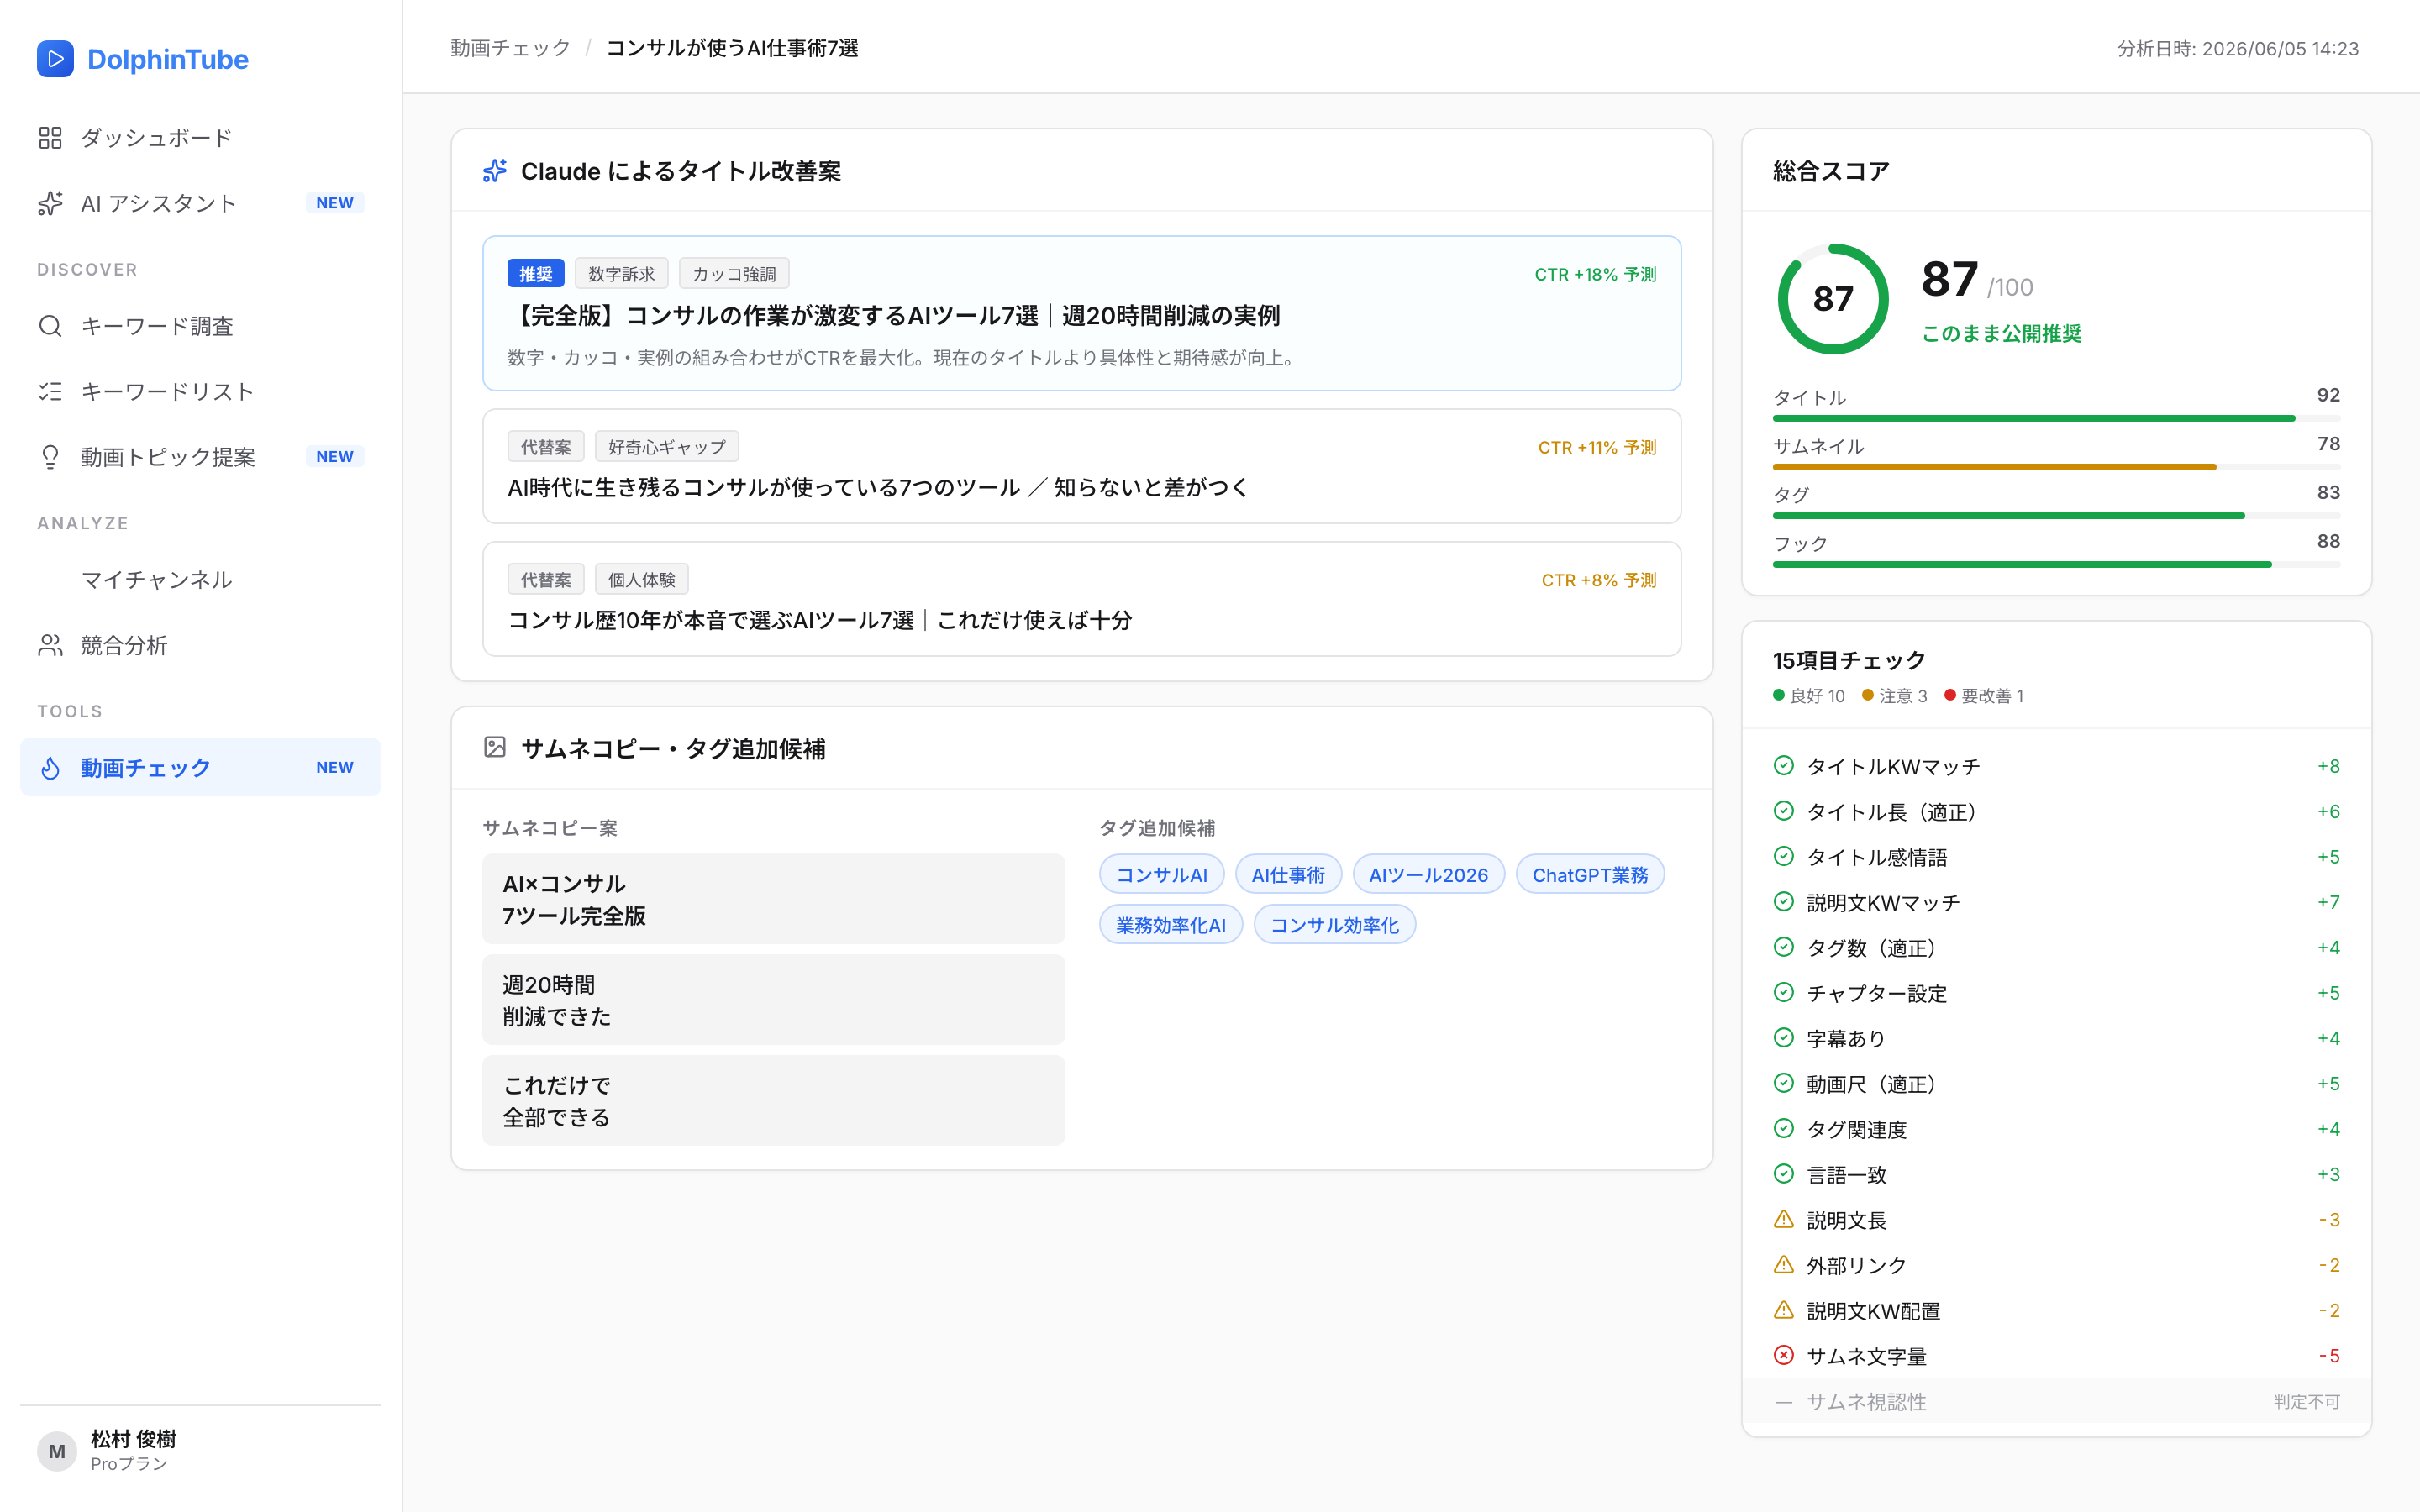Pick the AI×コンサル 7ツール完全版 thumbnail copy

click(x=773, y=899)
